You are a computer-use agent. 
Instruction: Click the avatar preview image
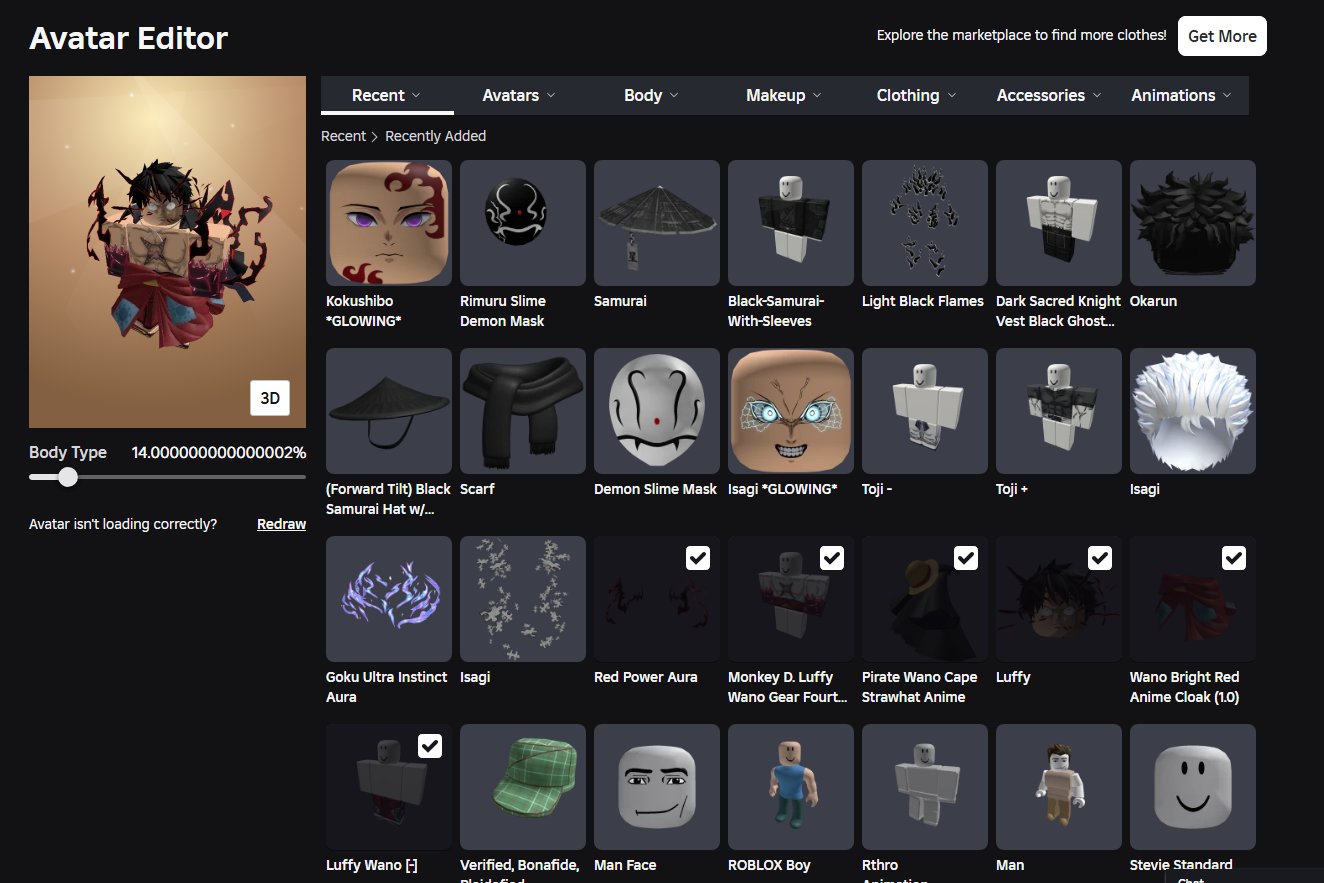pyautogui.click(x=167, y=253)
